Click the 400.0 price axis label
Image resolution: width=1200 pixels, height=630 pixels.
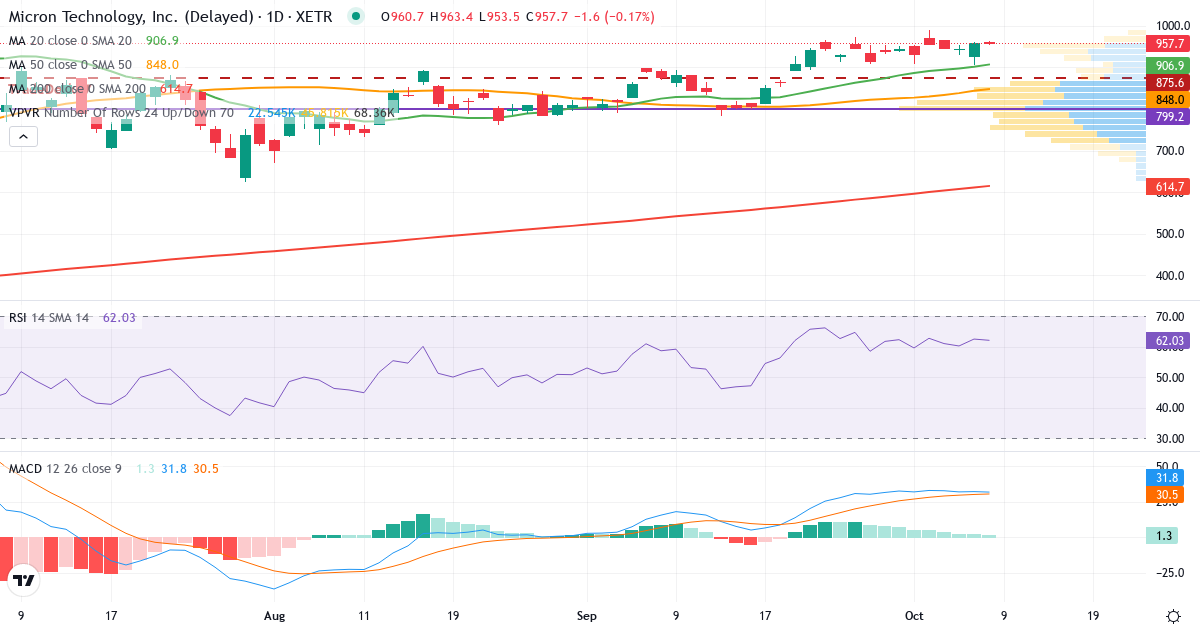[x=1170, y=276]
